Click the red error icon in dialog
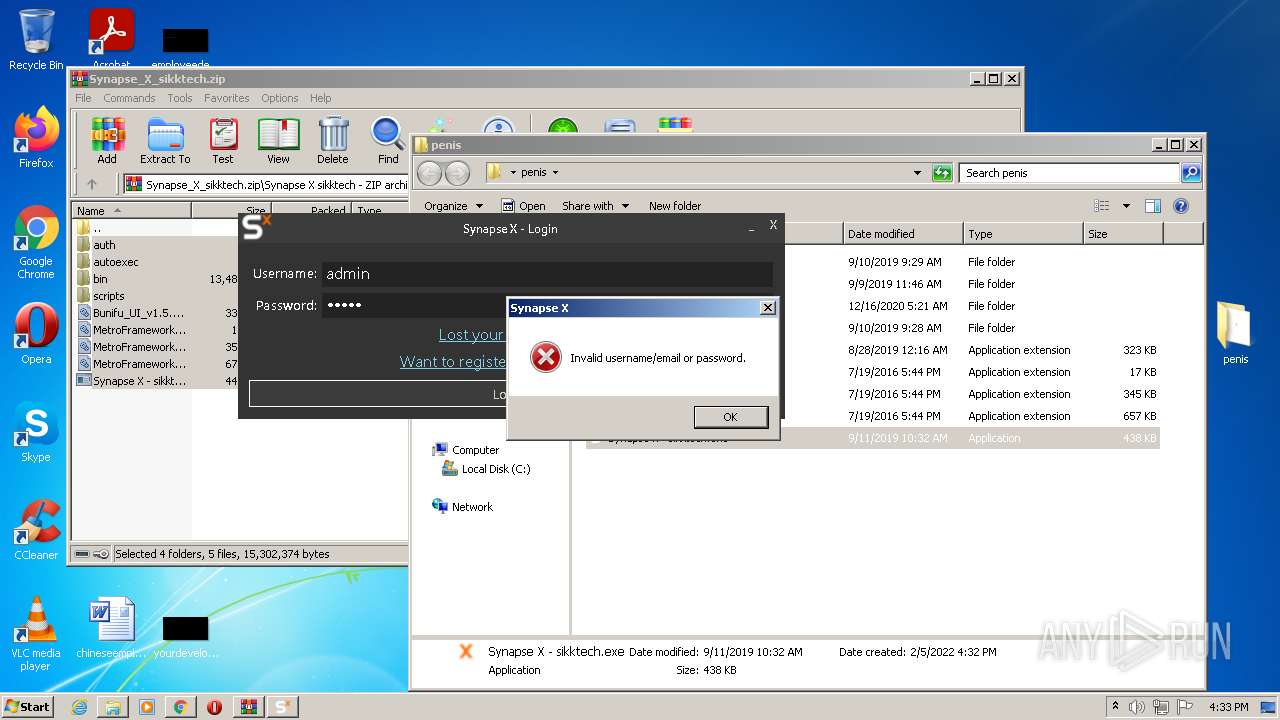 (x=545, y=357)
